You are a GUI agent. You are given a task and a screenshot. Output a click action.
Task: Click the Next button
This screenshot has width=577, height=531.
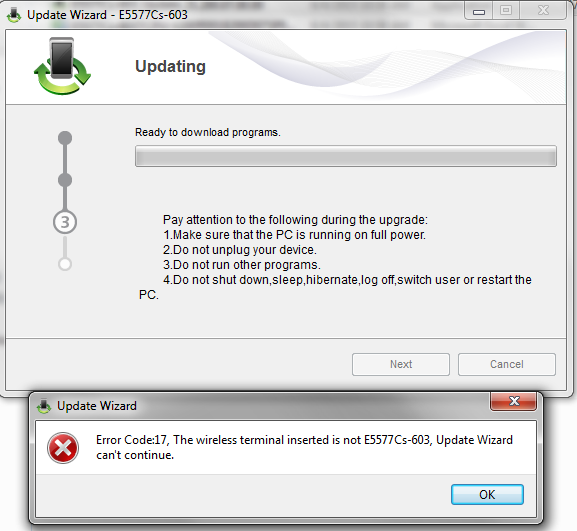coord(401,364)
